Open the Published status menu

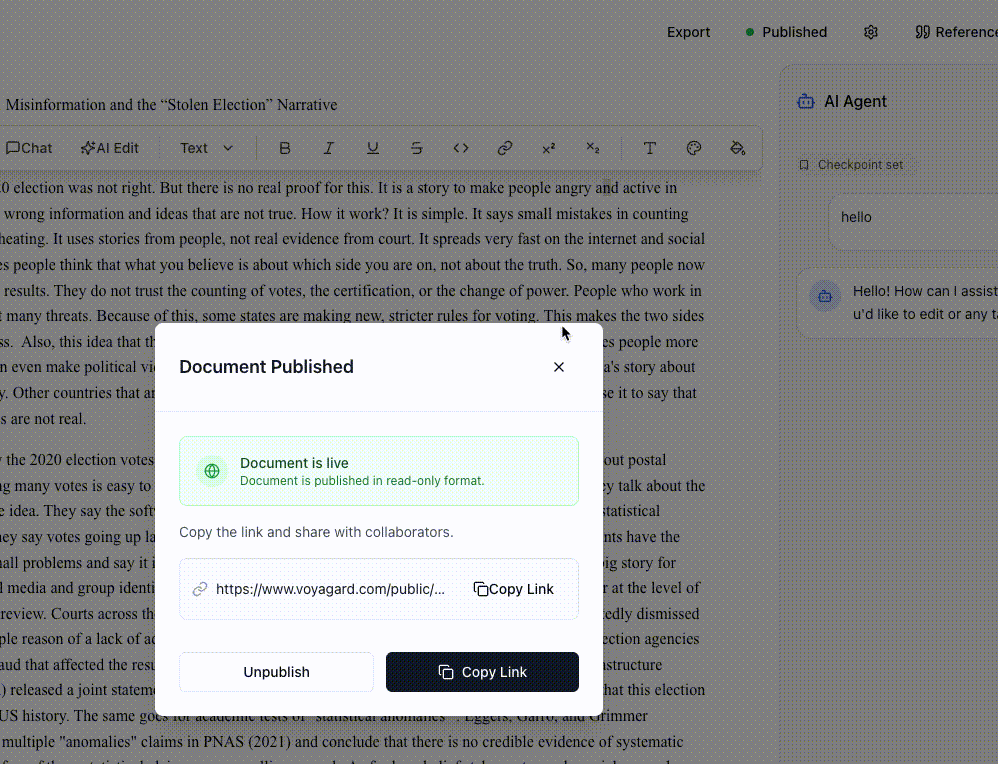point(786,32)
